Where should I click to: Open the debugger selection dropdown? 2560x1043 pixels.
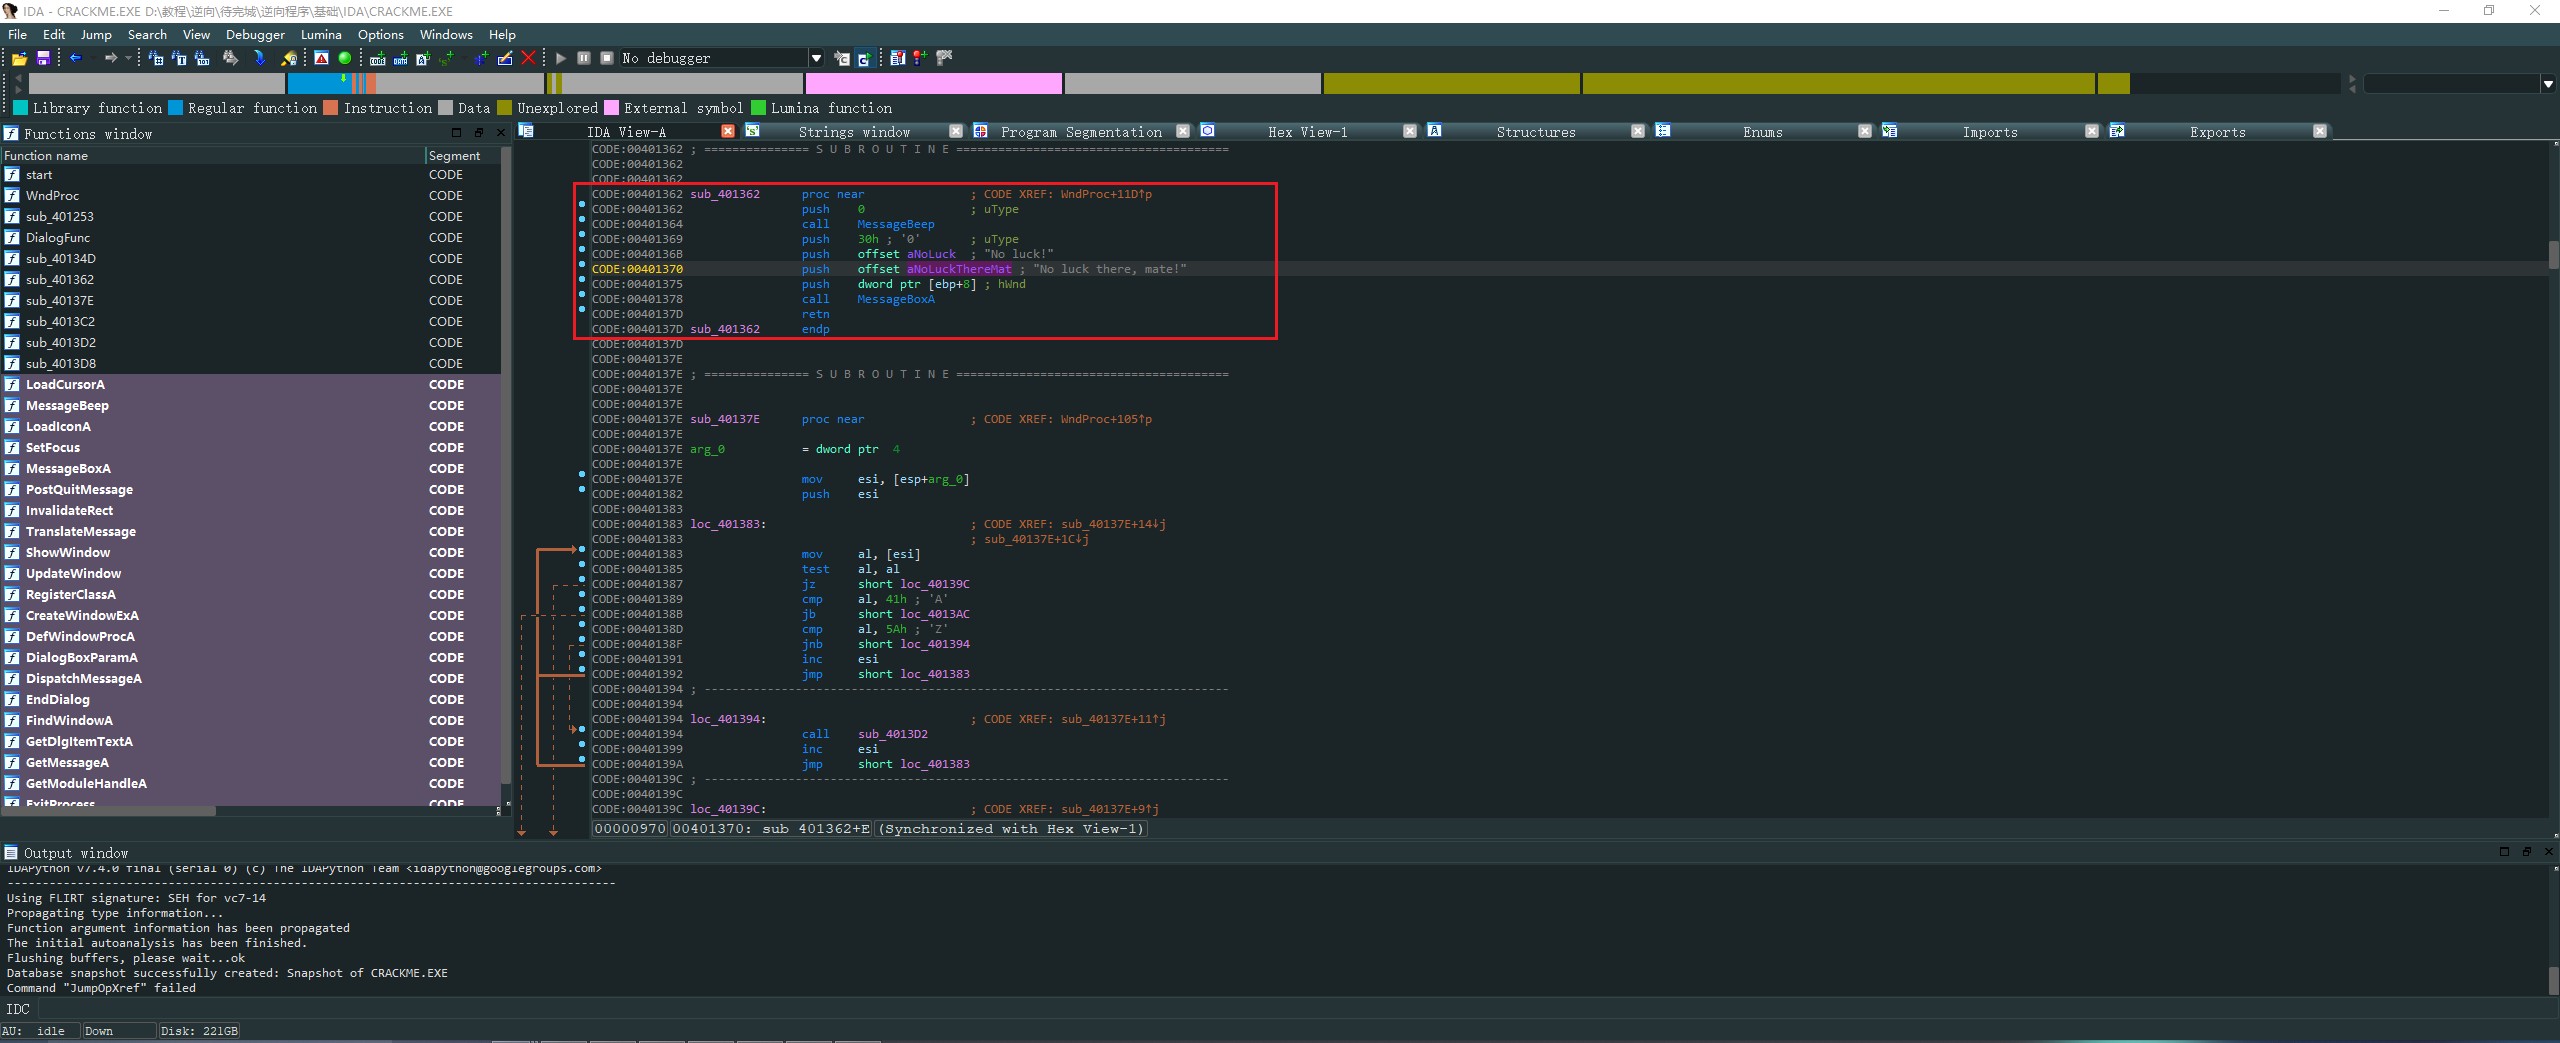click(816, 59)
